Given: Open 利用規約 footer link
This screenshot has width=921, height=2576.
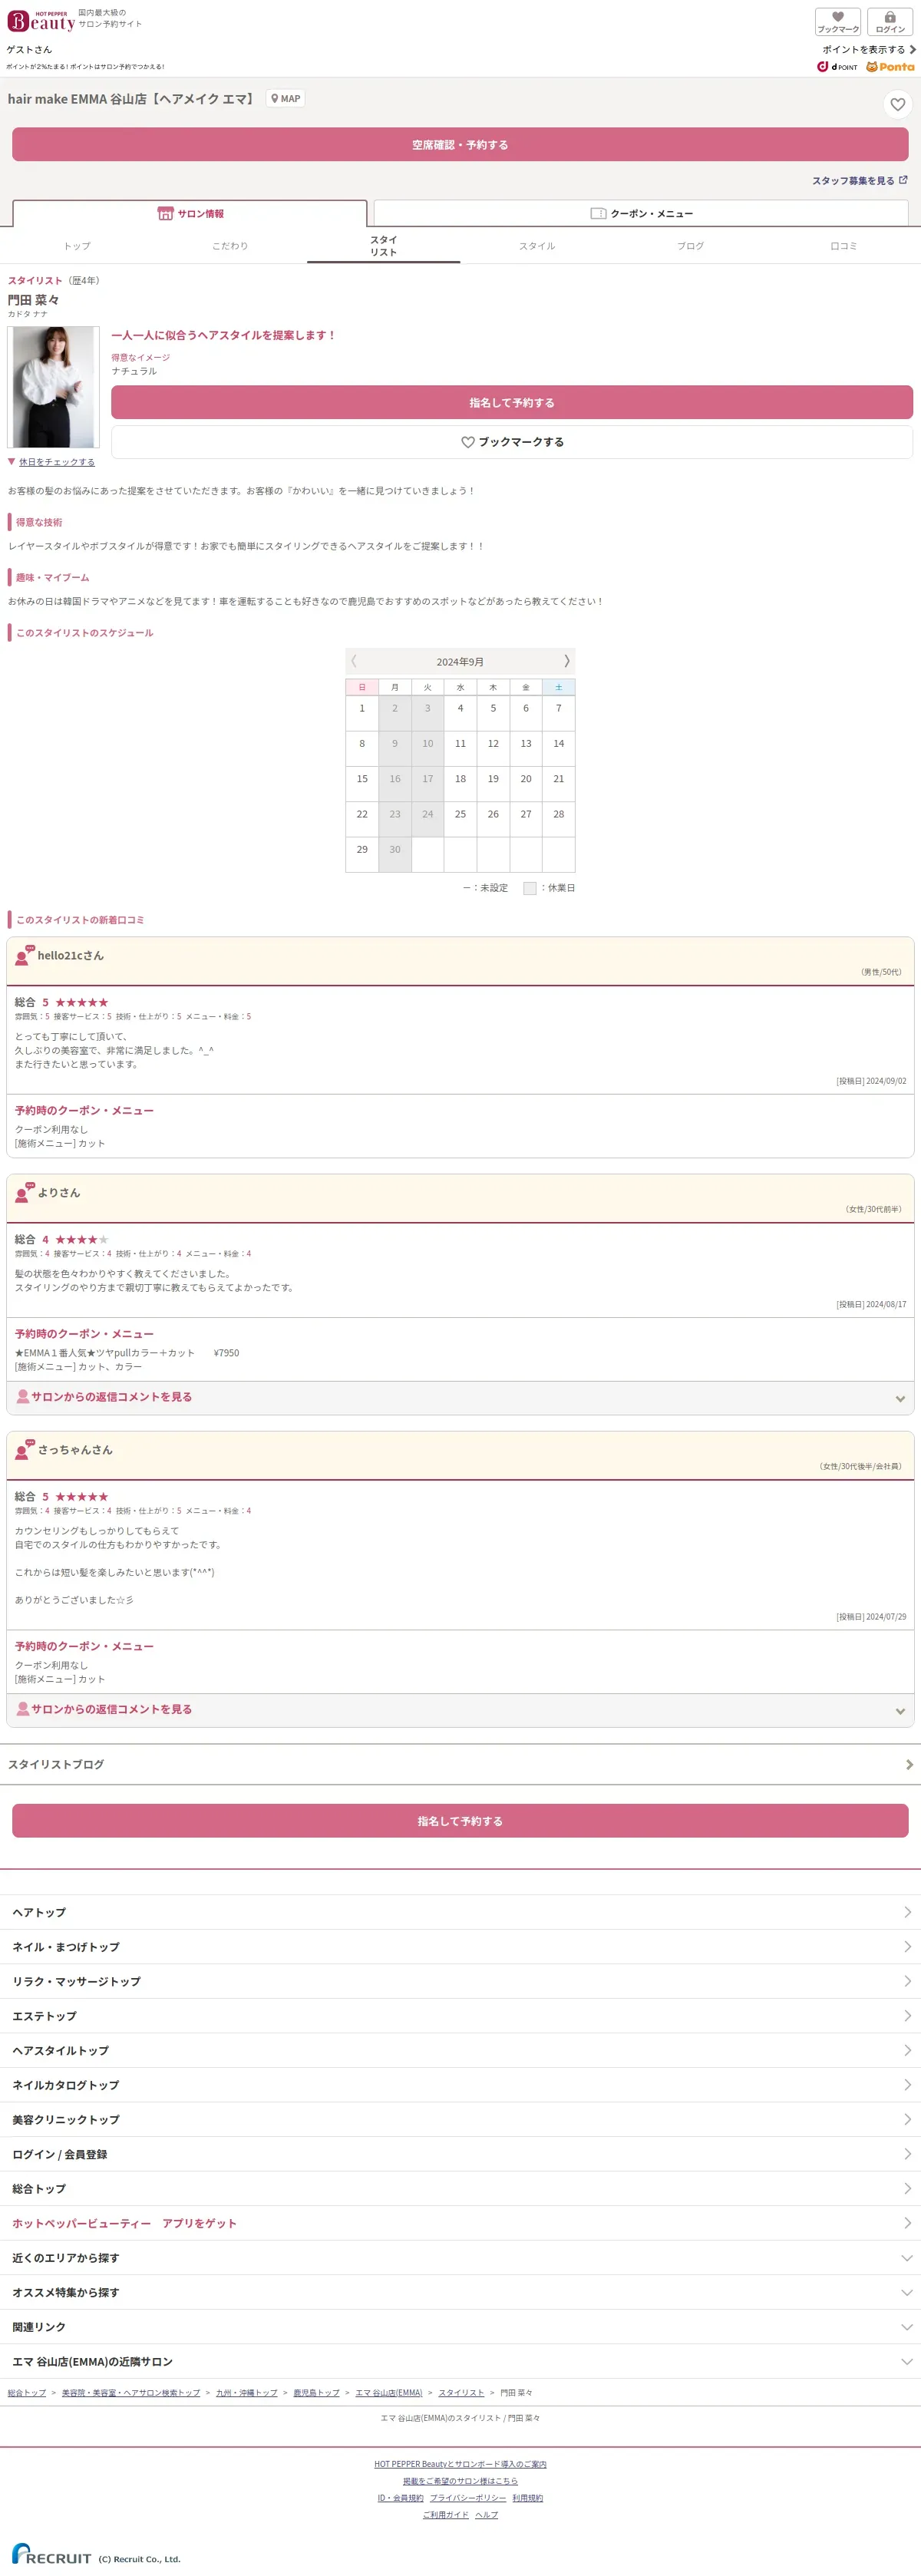Looking at the screenshot, I should point(528,2498).
